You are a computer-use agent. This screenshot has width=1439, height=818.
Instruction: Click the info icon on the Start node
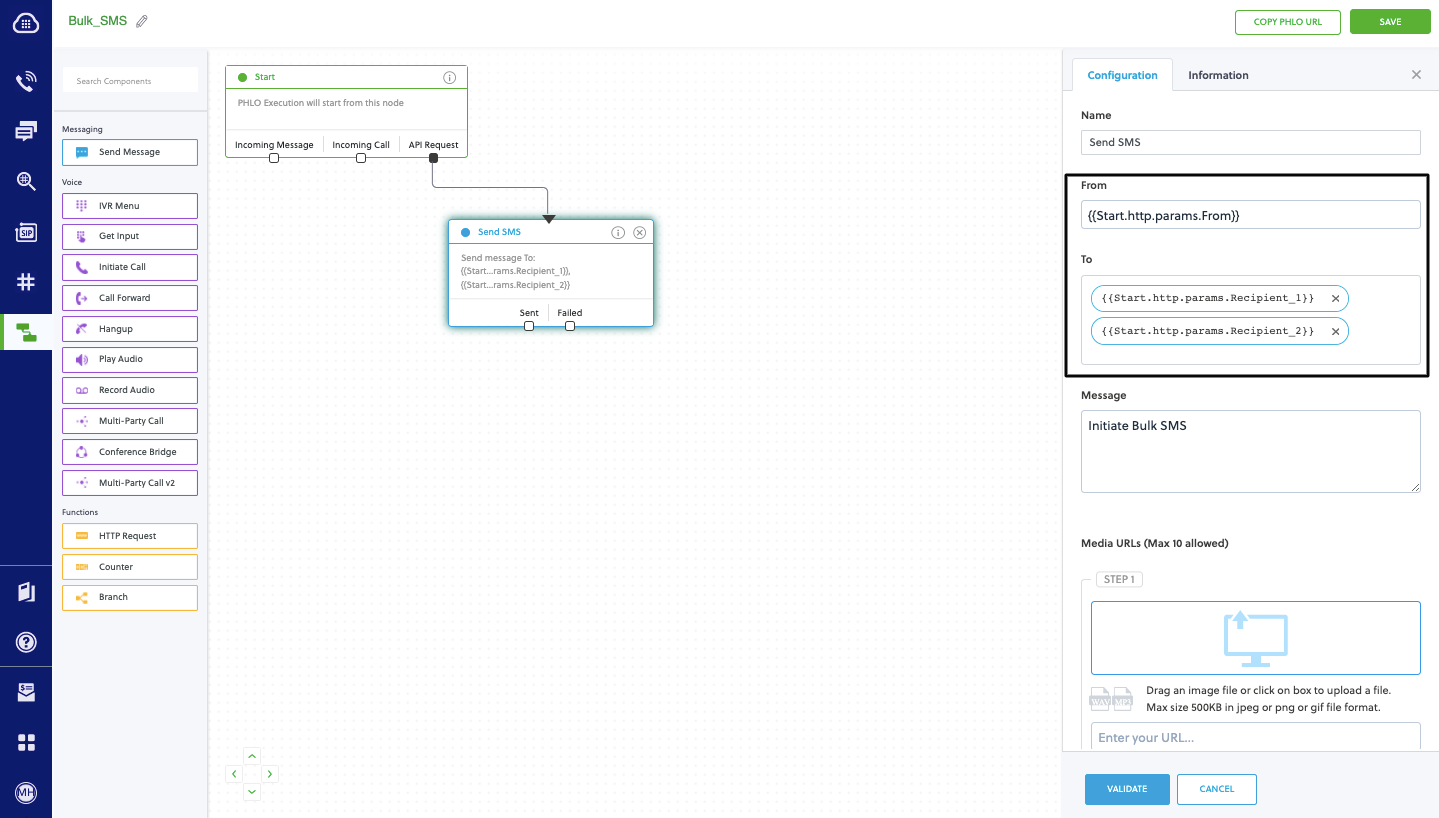click(449, 77)
